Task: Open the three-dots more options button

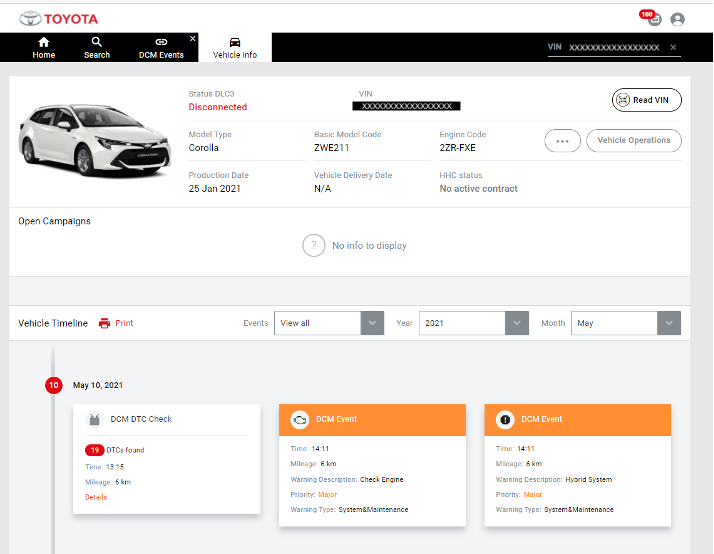Action: (562, 141)
